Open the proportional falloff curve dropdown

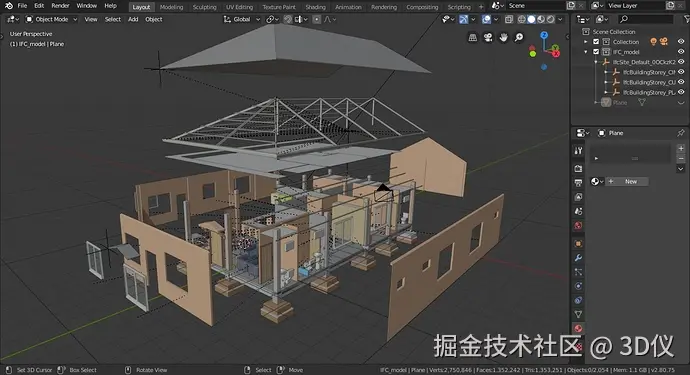pos(330,19)
